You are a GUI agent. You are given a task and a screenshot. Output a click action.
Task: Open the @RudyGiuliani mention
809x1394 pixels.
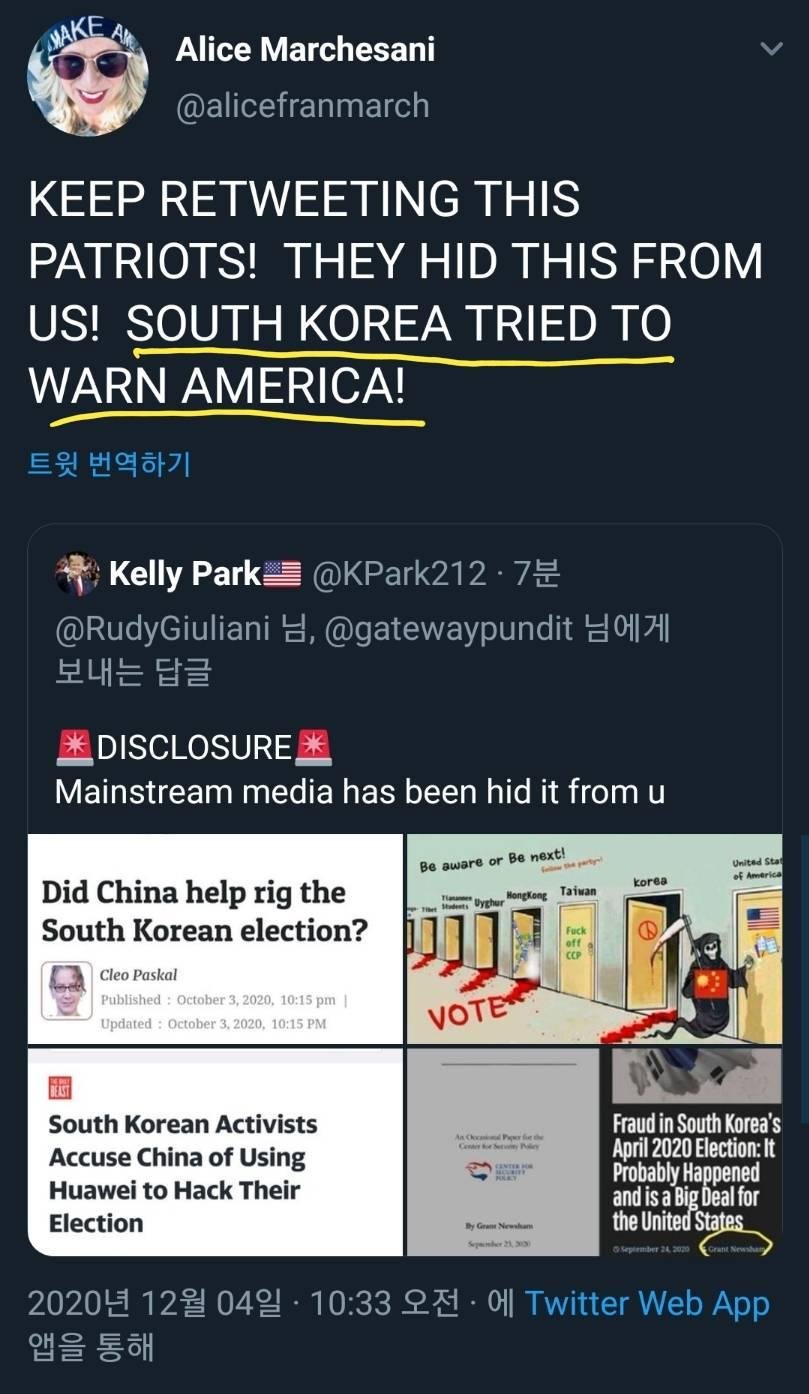click(163, 628)
